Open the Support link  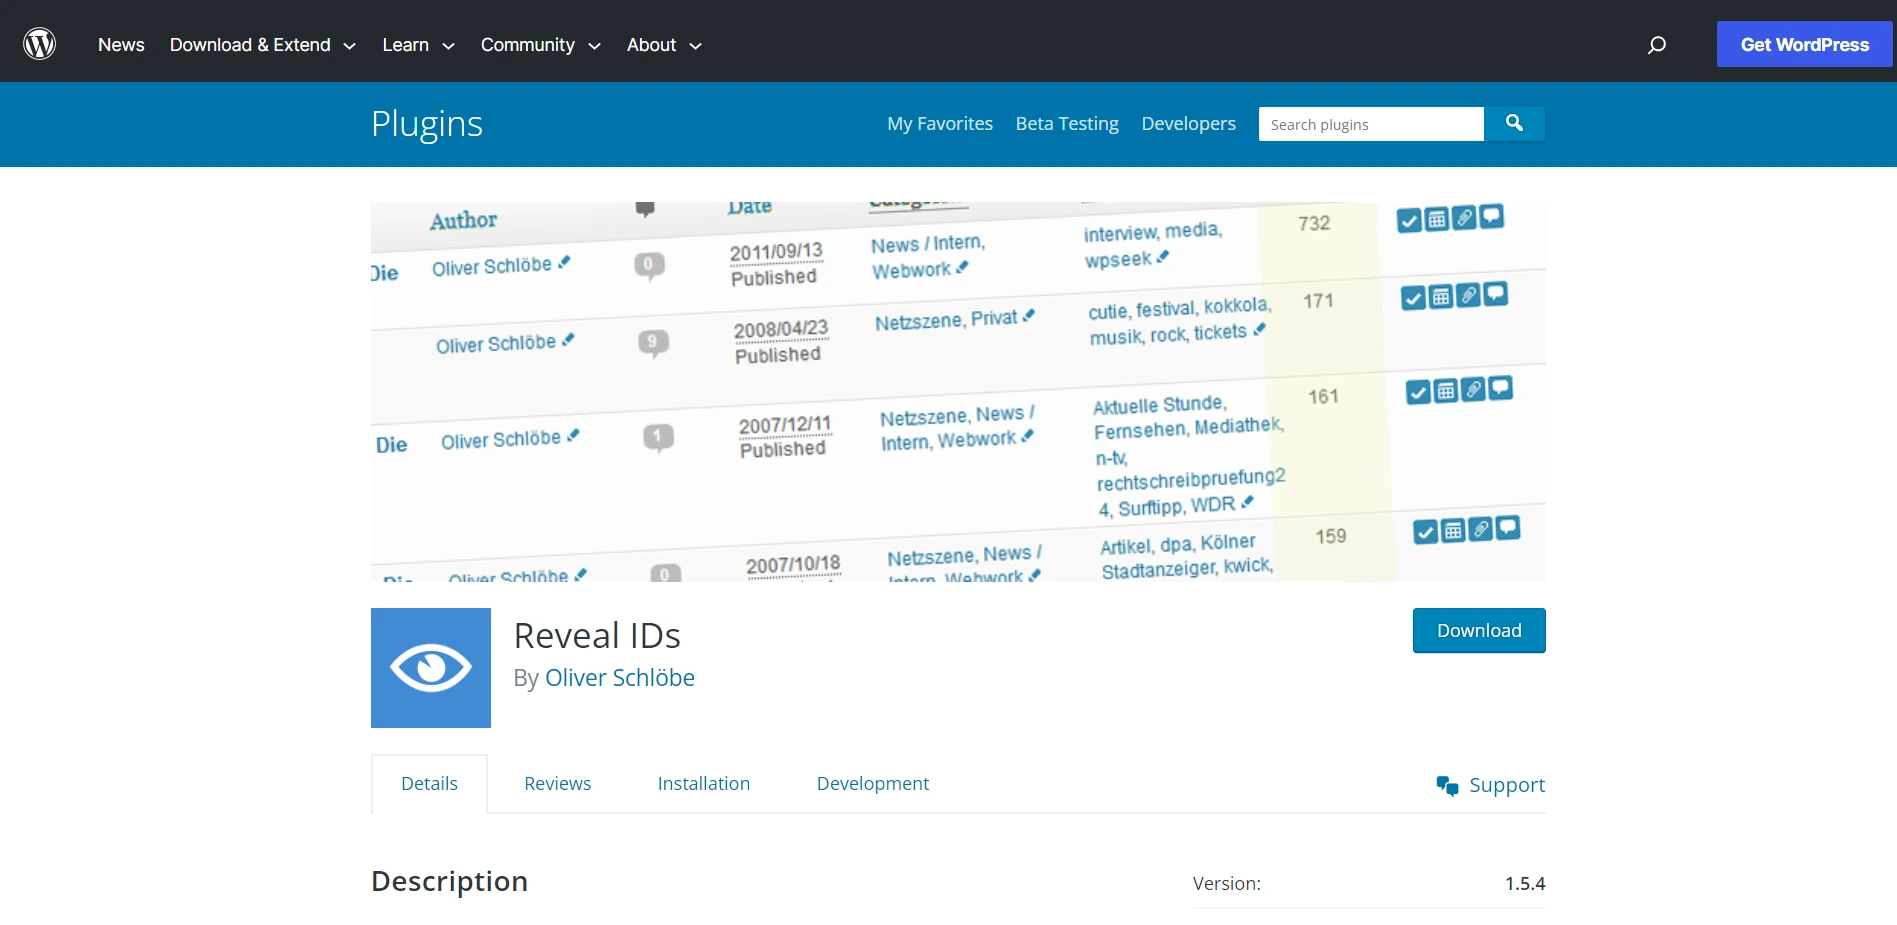1507,786
